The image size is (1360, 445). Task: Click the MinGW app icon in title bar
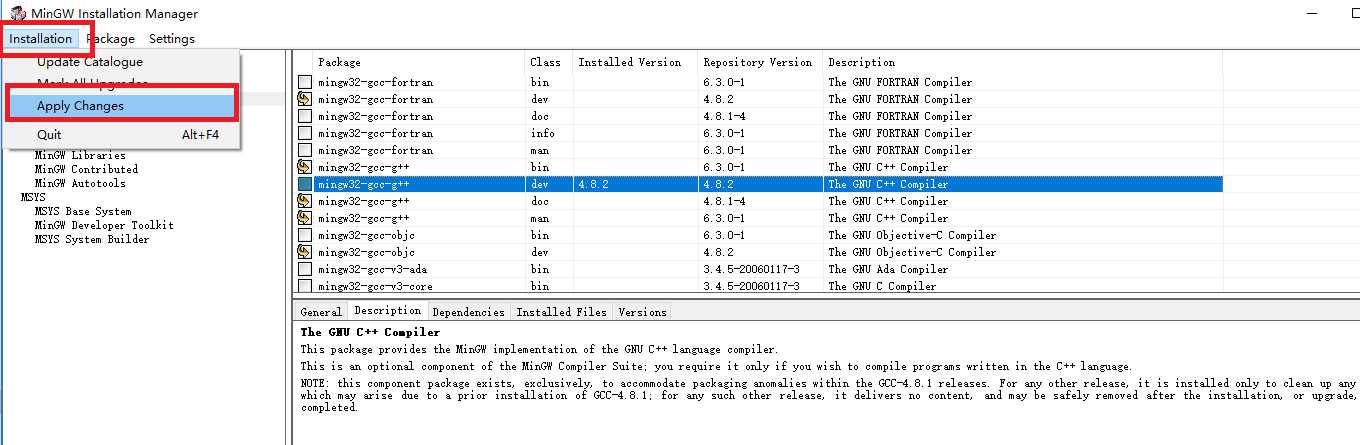pos(18,13)
